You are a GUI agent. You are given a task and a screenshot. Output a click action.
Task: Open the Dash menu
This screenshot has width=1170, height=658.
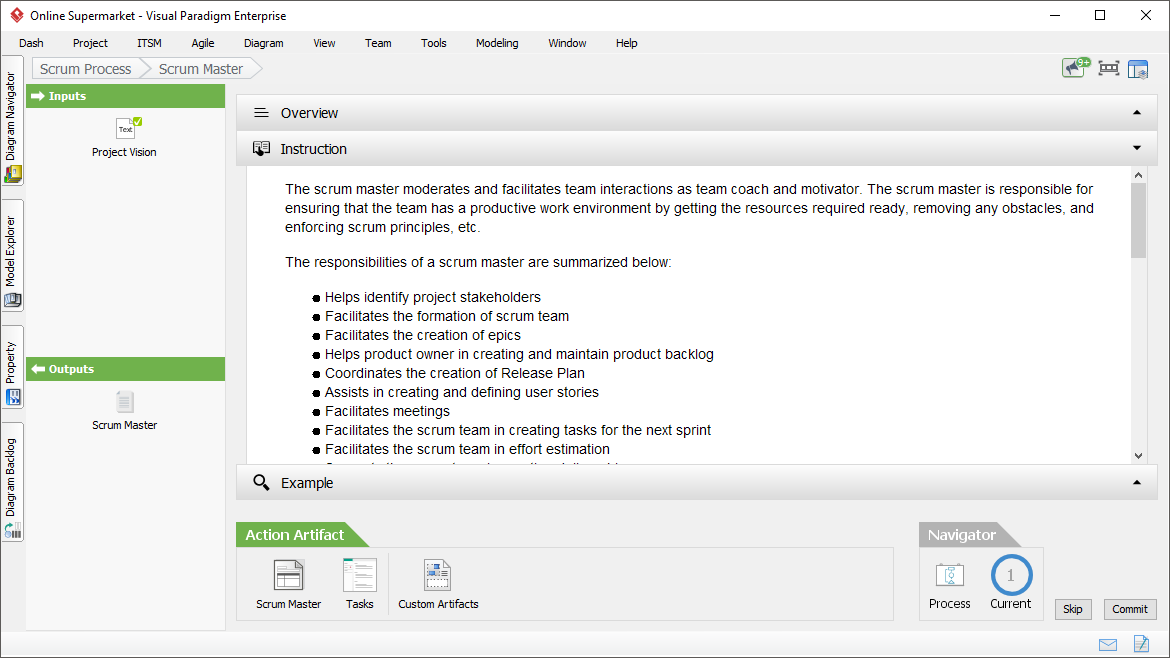point(31,43)
